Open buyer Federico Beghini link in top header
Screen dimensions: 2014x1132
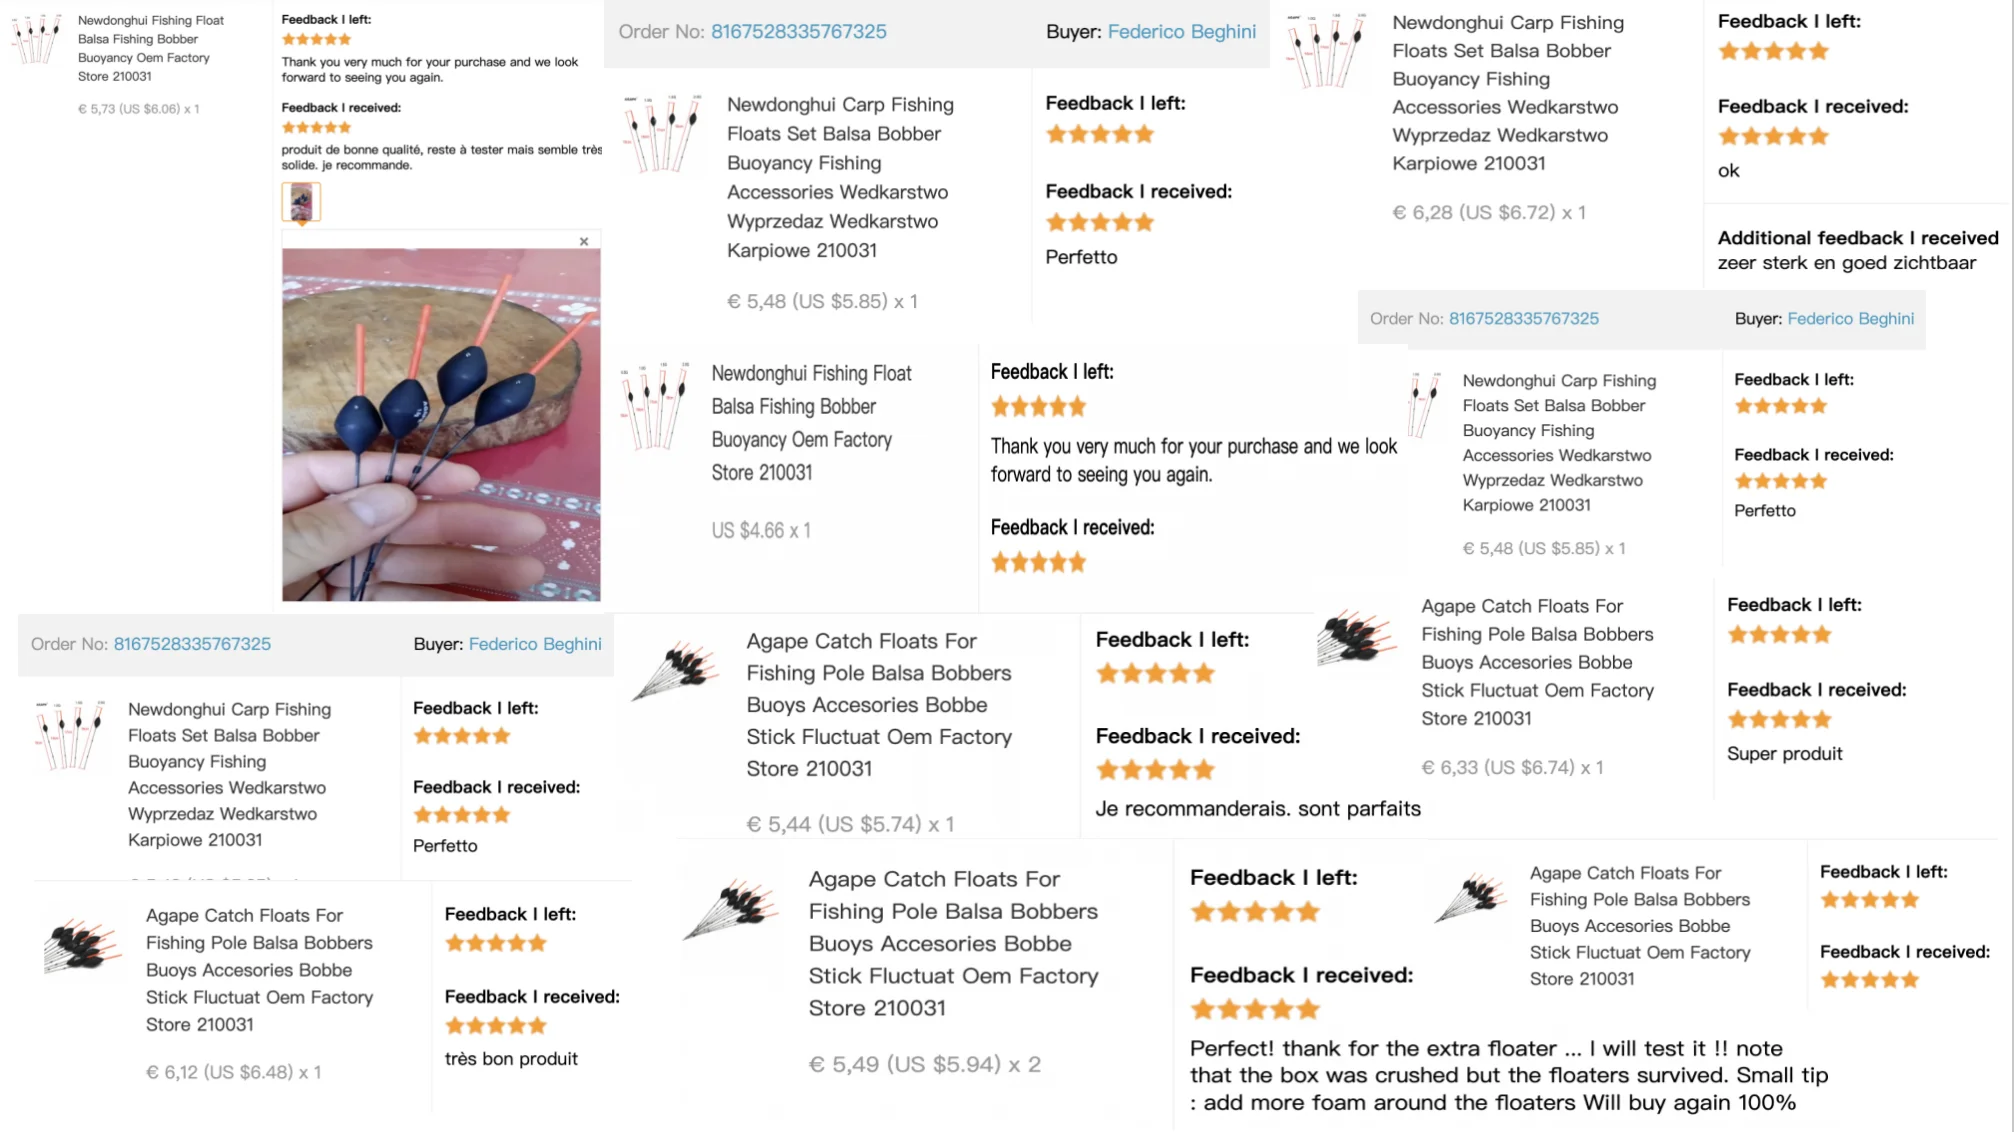tap(1181, 32)
